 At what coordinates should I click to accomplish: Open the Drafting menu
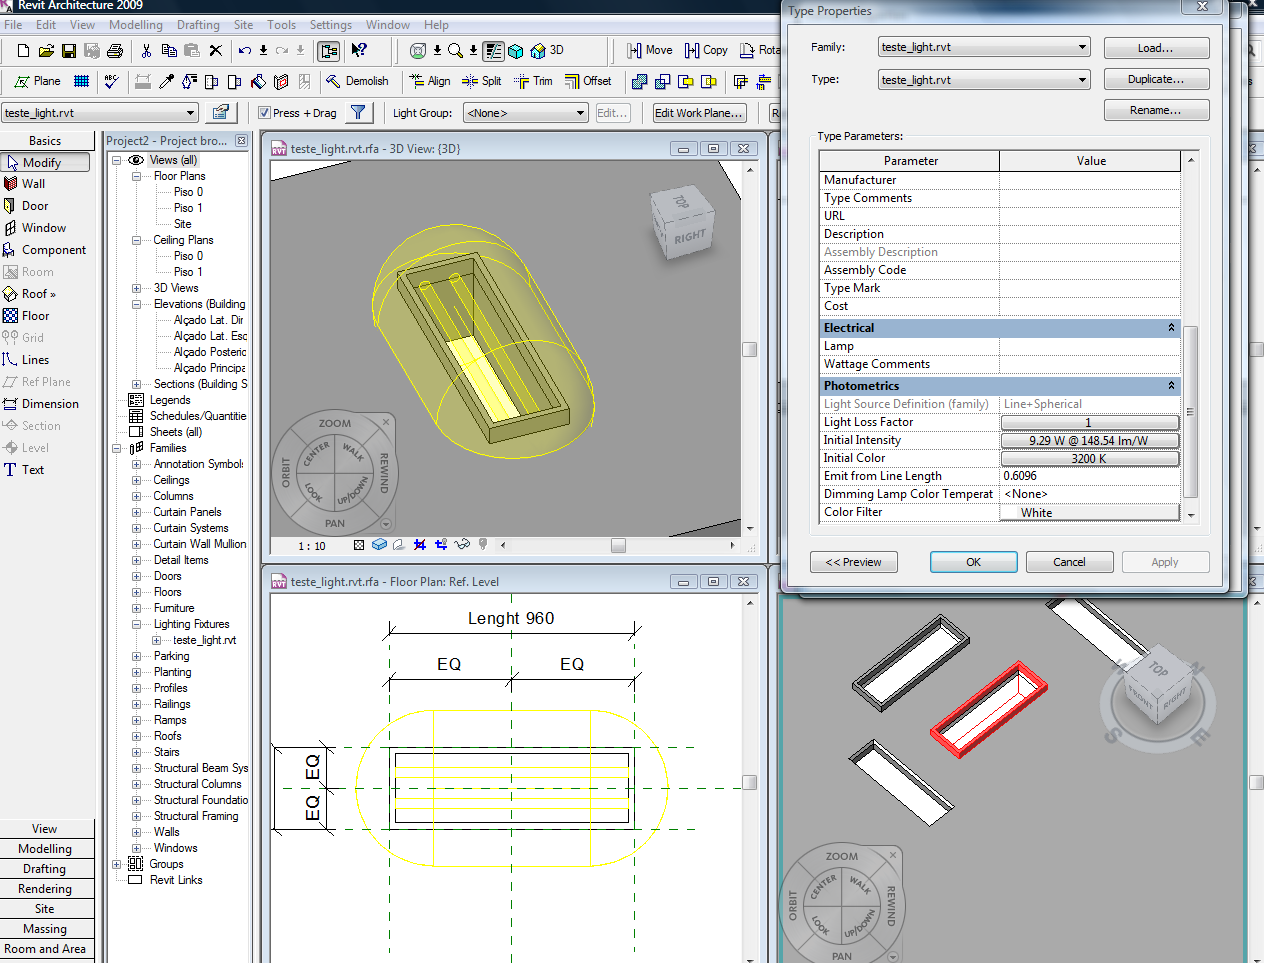198,24
